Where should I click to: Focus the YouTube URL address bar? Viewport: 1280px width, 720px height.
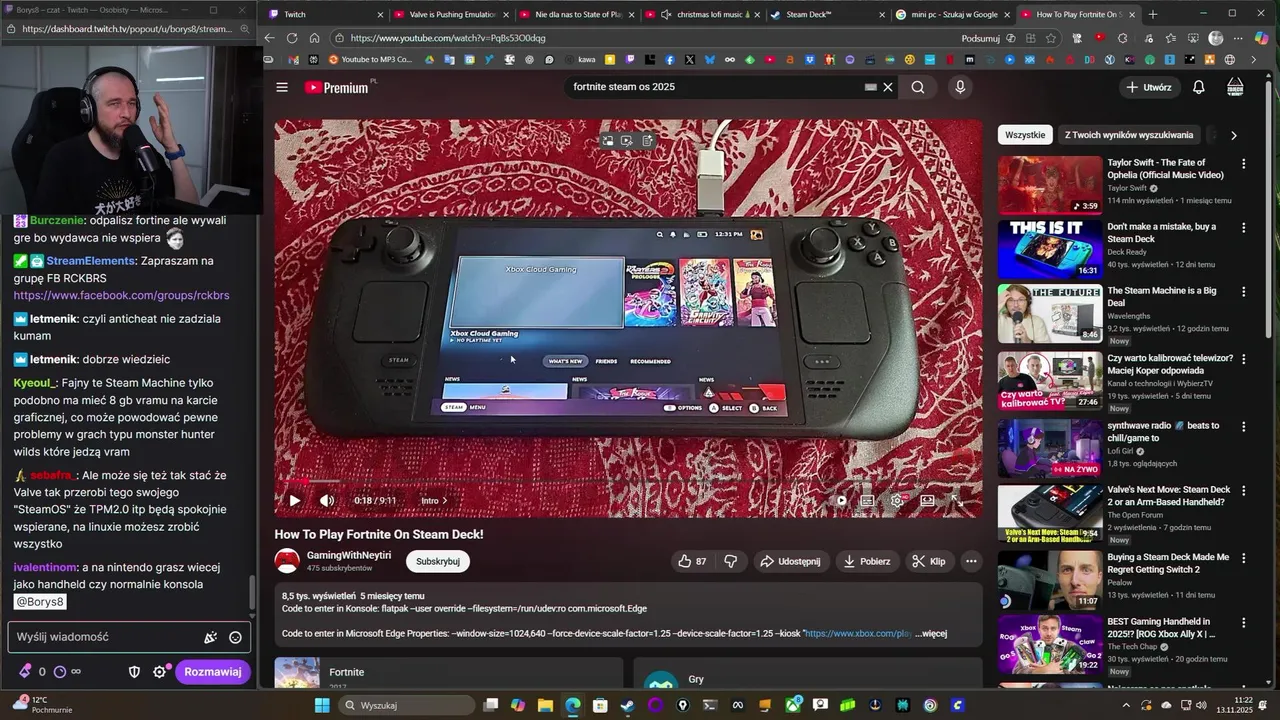click(640, 38)
